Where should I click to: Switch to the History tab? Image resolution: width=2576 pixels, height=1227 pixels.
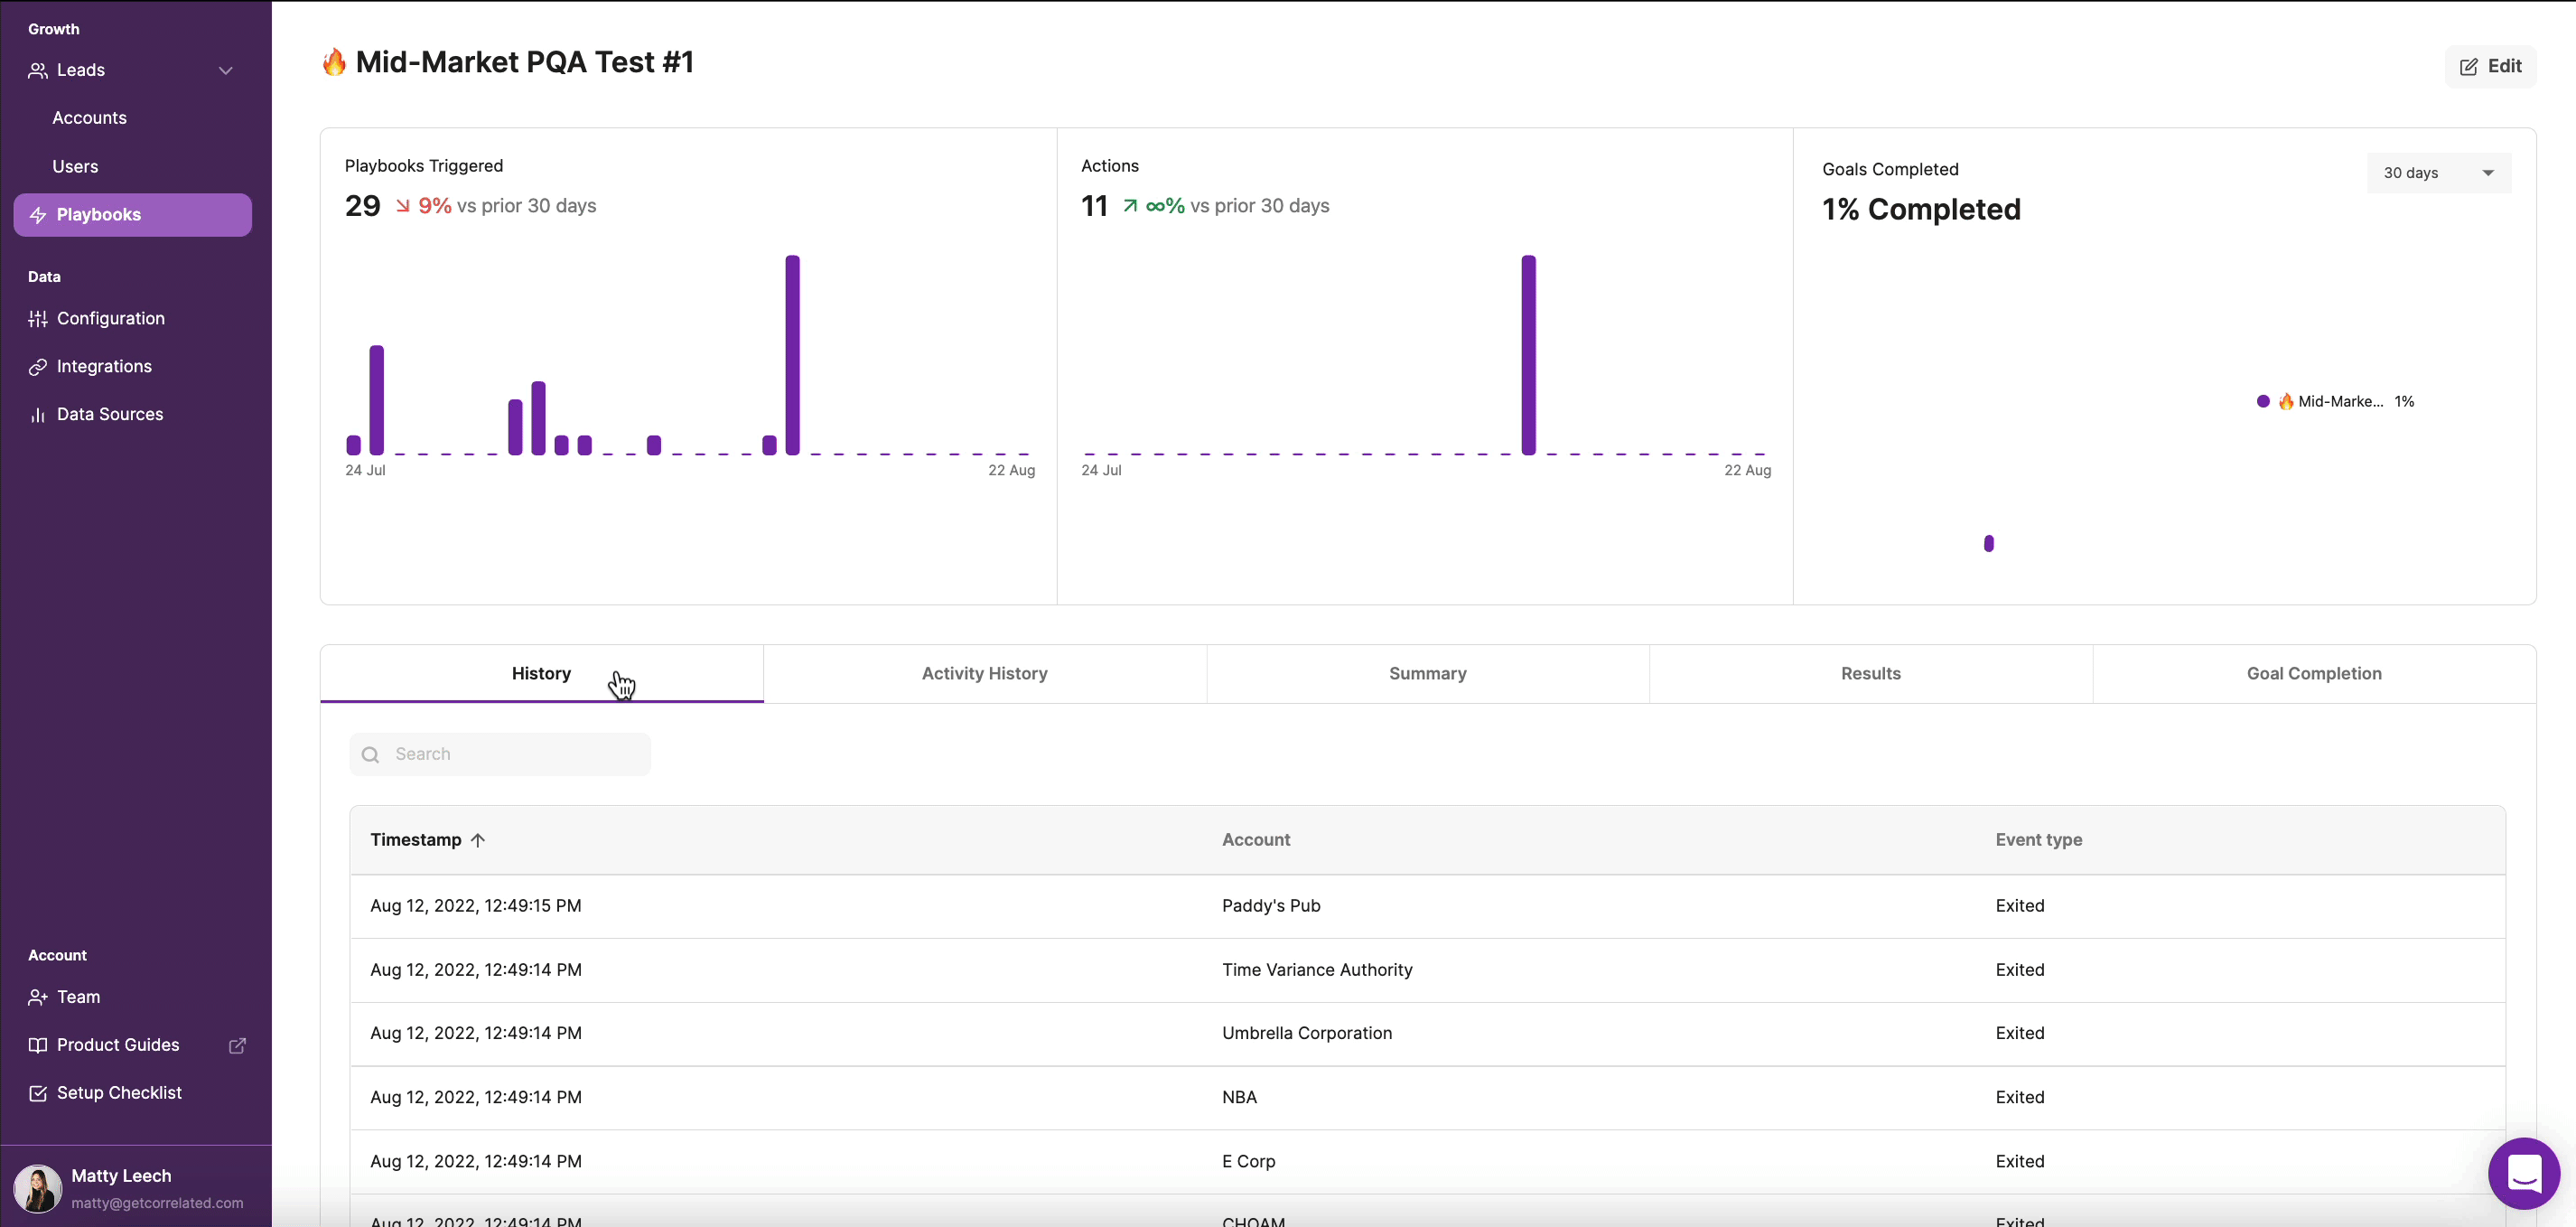(542, 673)
